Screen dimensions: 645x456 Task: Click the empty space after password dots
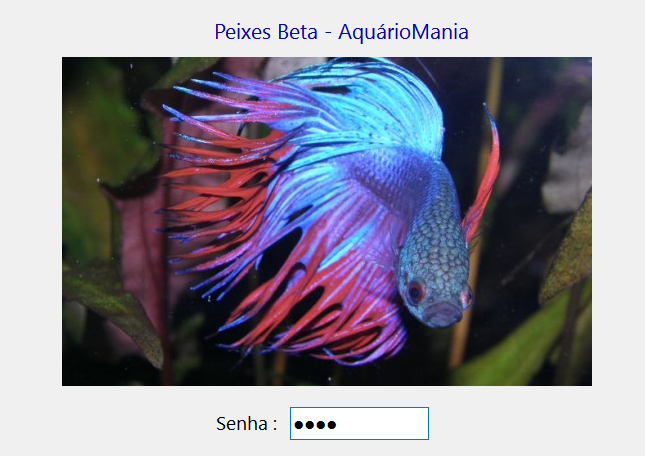pos(383,424)
